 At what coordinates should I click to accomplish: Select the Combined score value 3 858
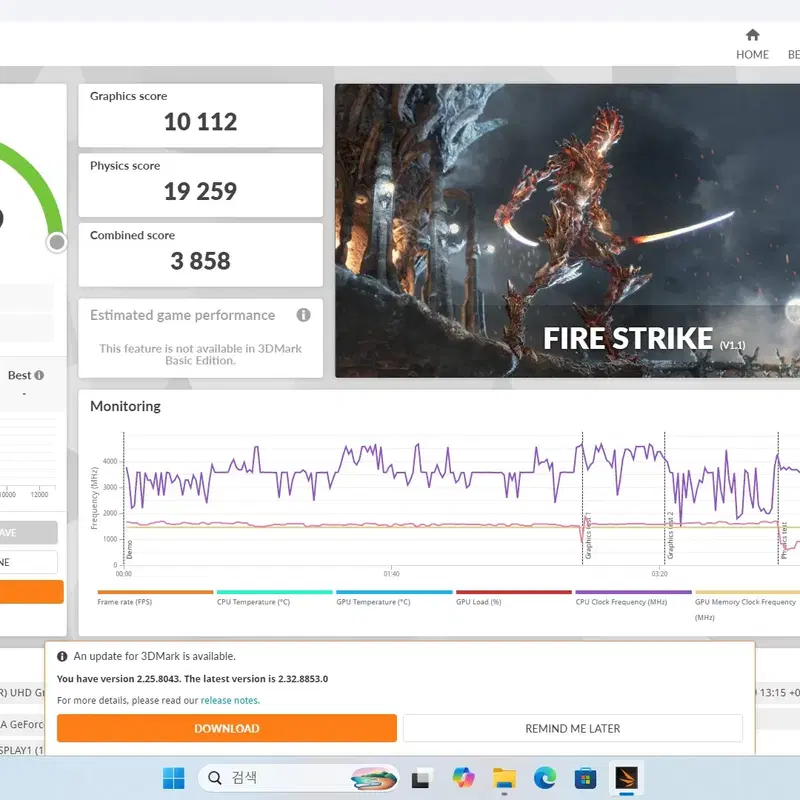point(201,261)
